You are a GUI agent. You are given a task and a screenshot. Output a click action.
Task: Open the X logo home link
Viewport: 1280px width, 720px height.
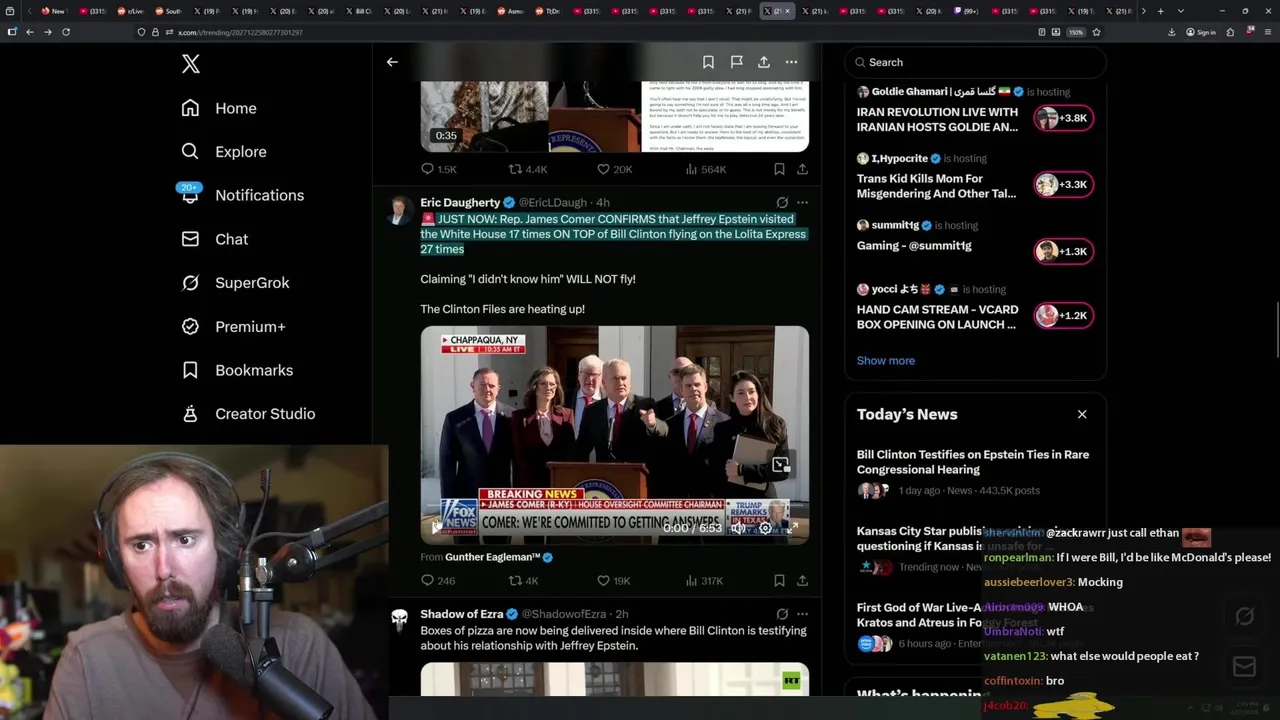click(191, 64)
